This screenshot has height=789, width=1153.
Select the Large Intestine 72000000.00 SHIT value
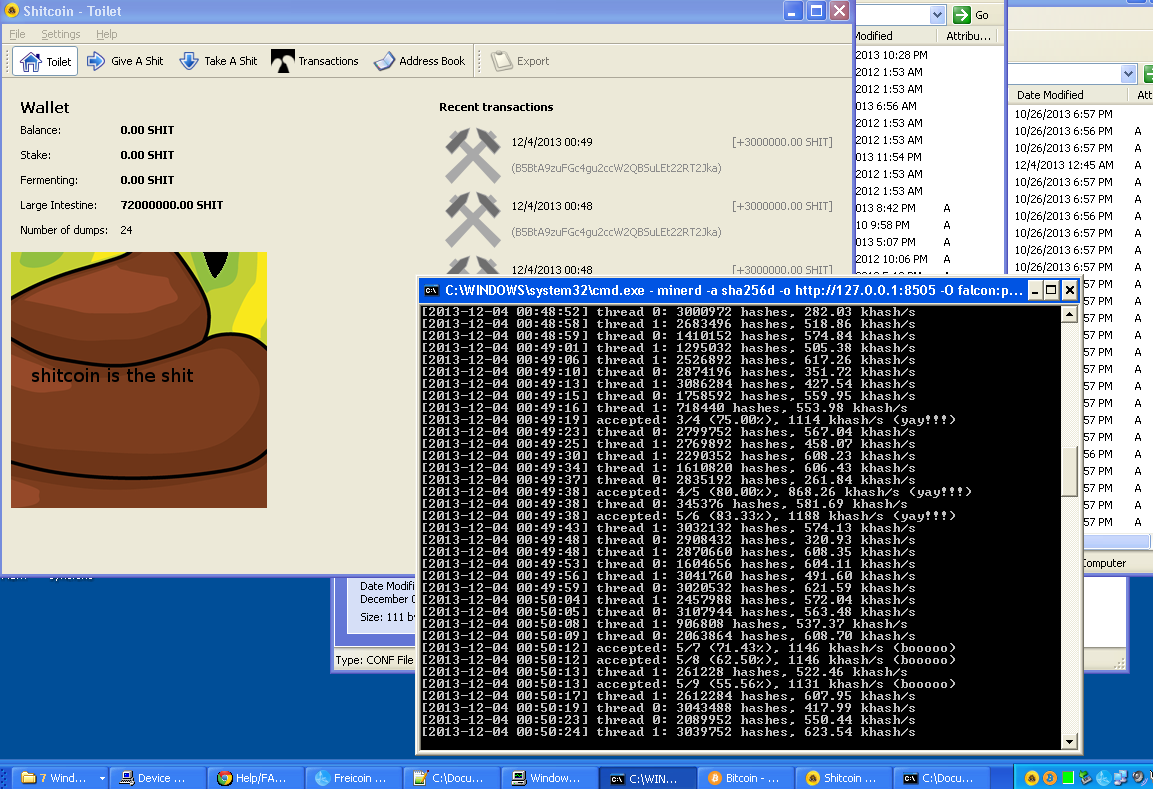(x=171, y=205)
